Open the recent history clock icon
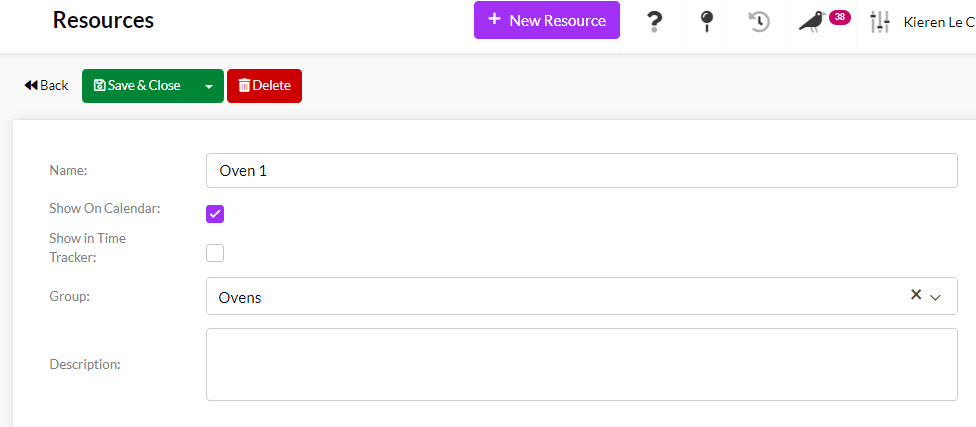Viewport: 976px width, 427px height. (759, 22)
